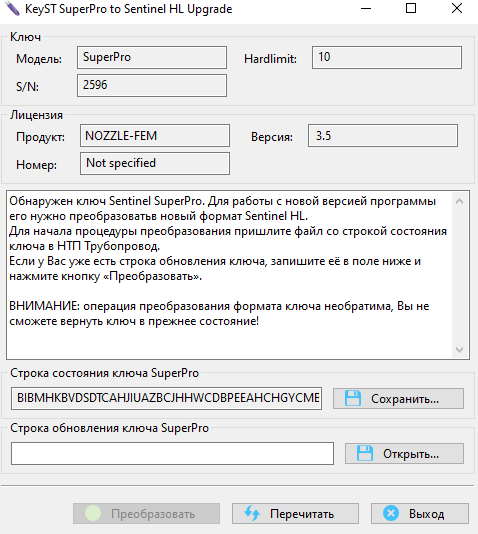The width and height of the screenshot is (478, 534).
Task: Click the Продукт field showing NOZZLE-FEM
Action: point(155,136)
